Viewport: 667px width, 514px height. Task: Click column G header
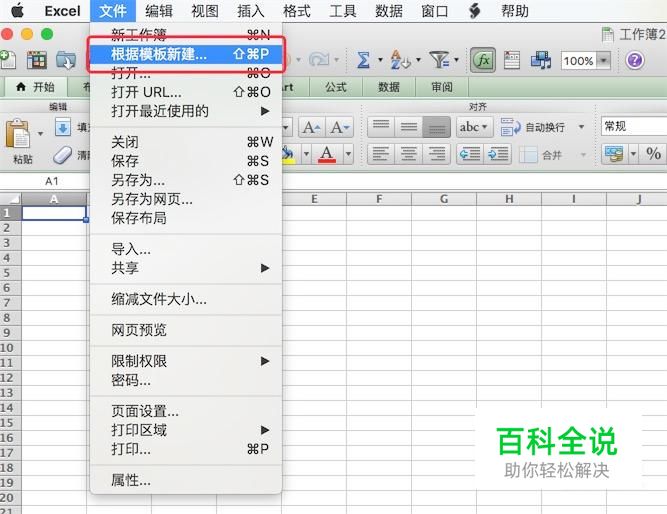444,199
